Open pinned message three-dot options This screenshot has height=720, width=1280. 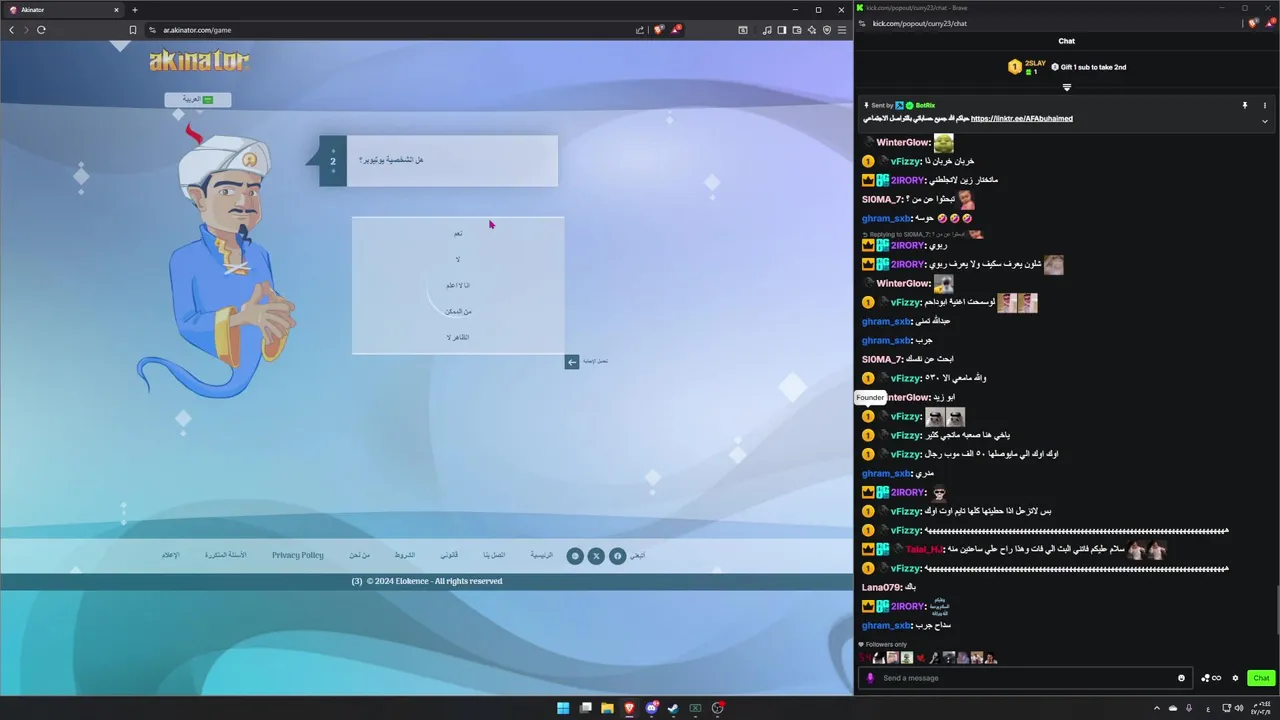click(x=1264, y=105)
